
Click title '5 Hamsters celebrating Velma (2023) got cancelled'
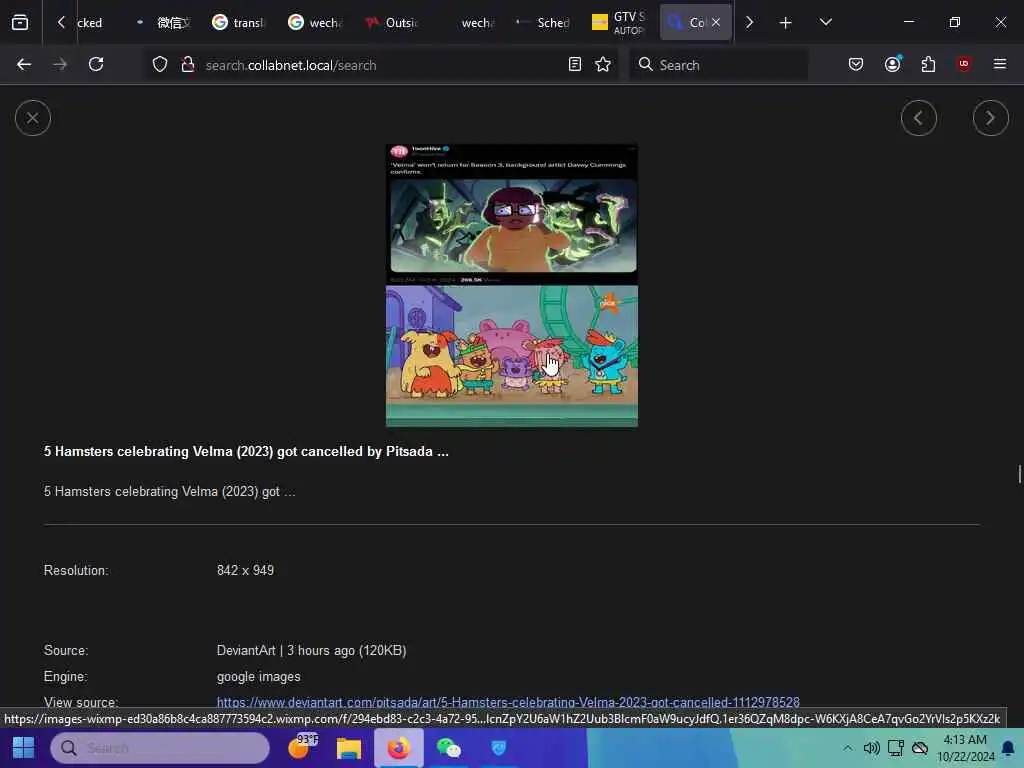tap(246, 451)
